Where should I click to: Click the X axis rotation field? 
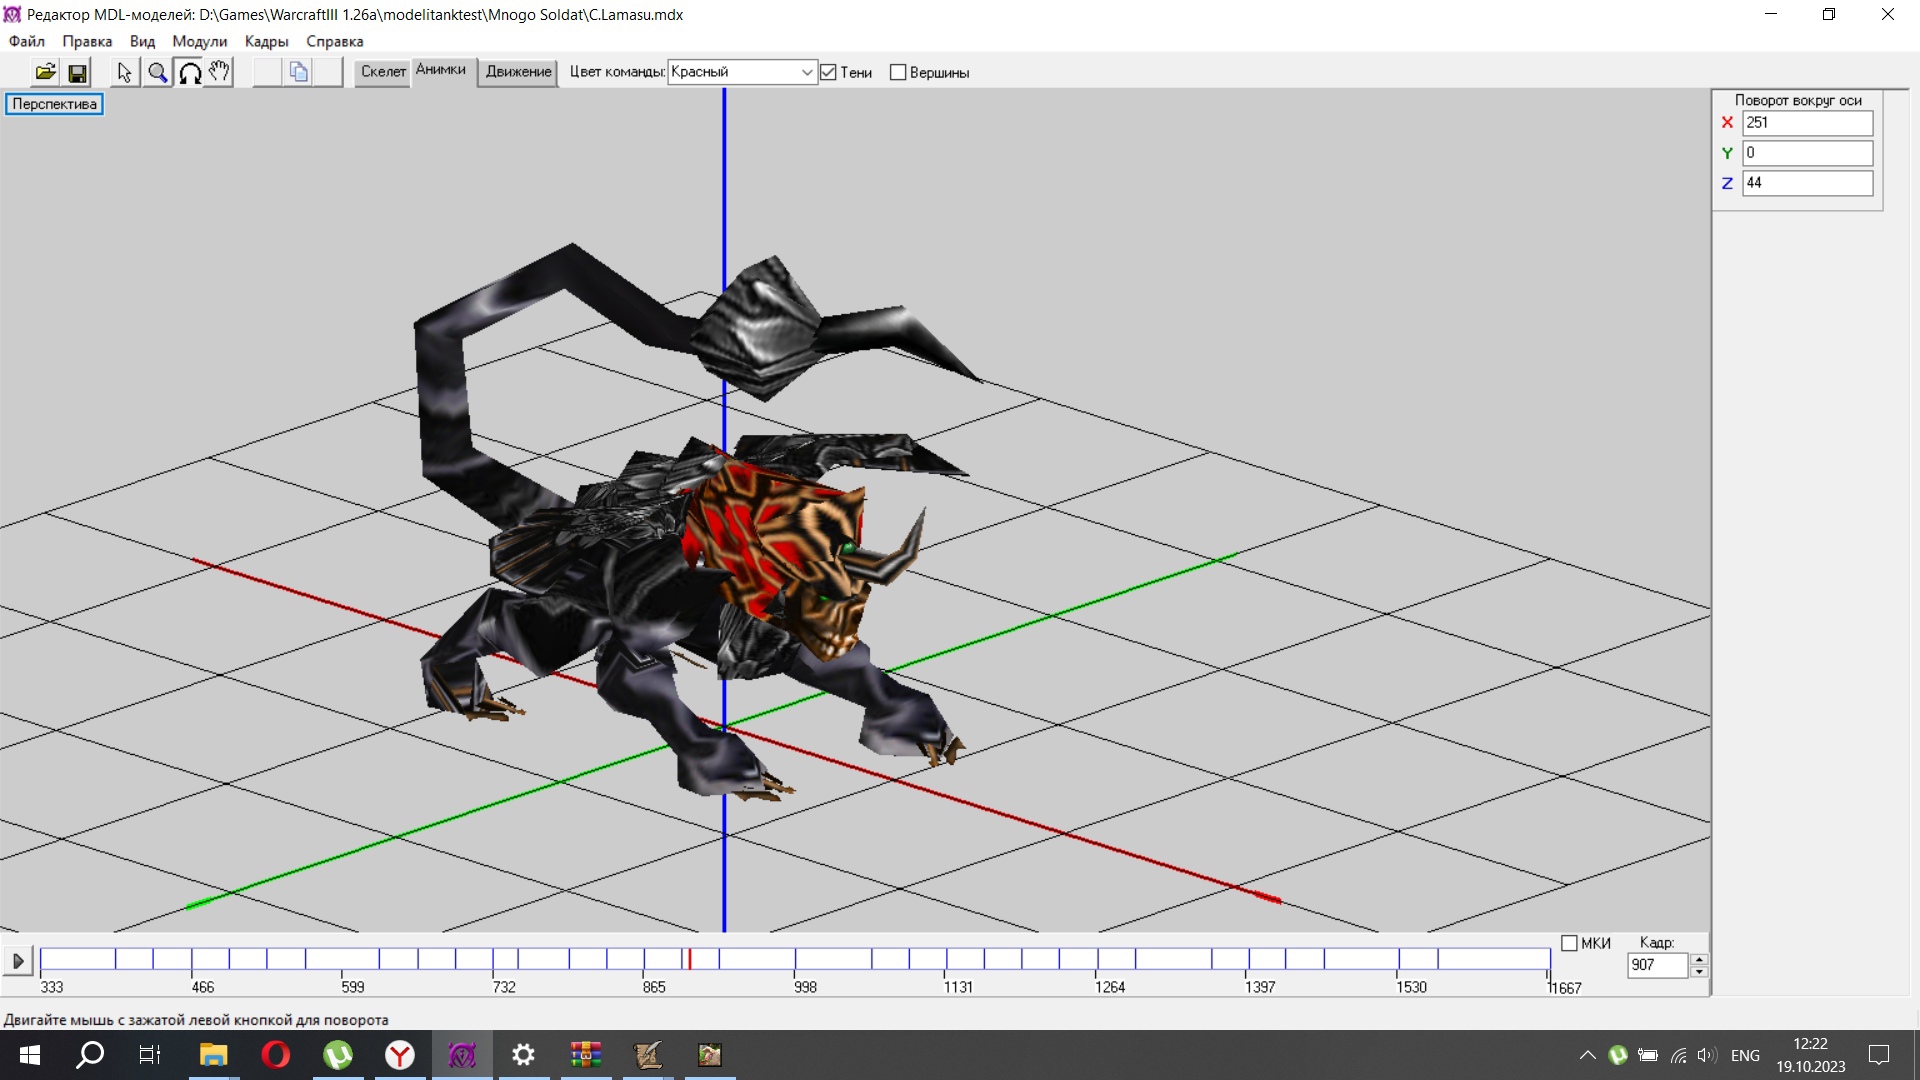click(1806, 123)
